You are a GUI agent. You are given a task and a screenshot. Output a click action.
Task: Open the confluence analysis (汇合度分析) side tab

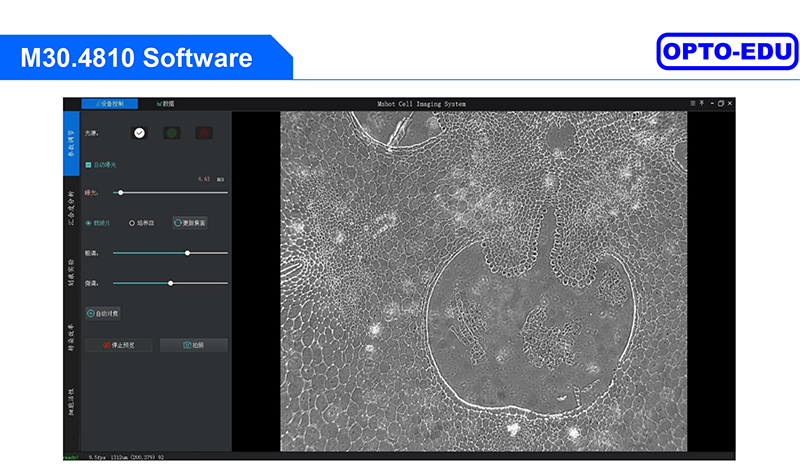pyautogui.click(x=71, y=208)
